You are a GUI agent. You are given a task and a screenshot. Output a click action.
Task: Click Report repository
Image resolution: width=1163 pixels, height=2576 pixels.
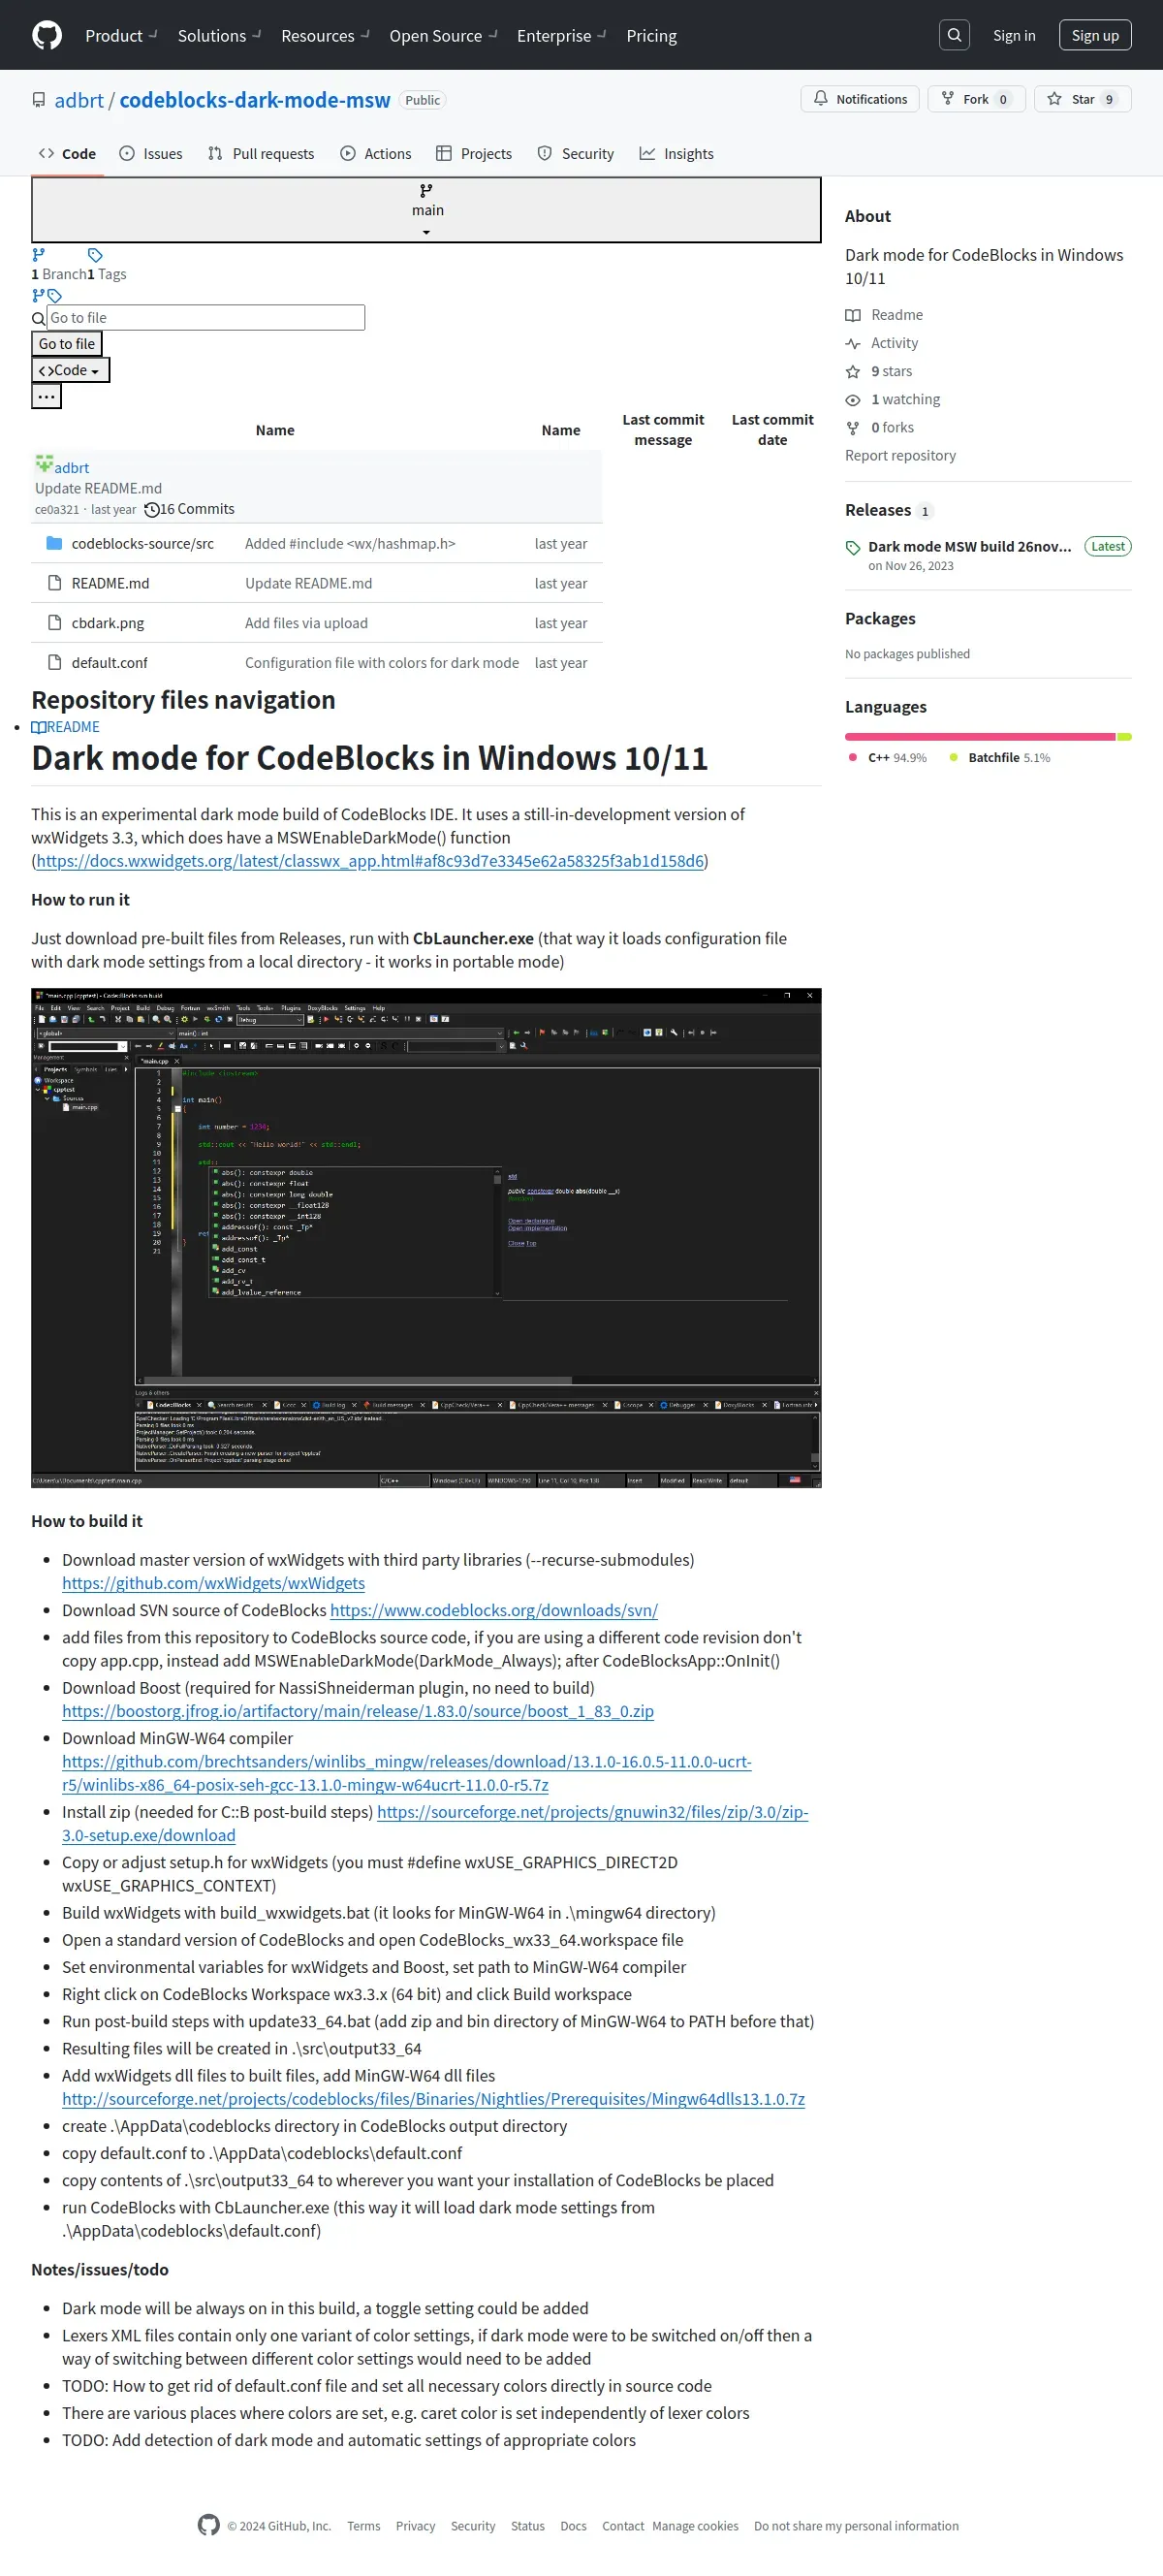tap(900, 455)
